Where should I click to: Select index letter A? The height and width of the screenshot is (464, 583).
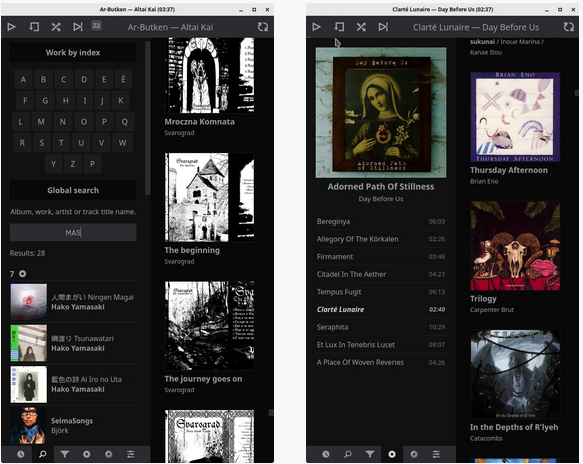tap(23, 79)
